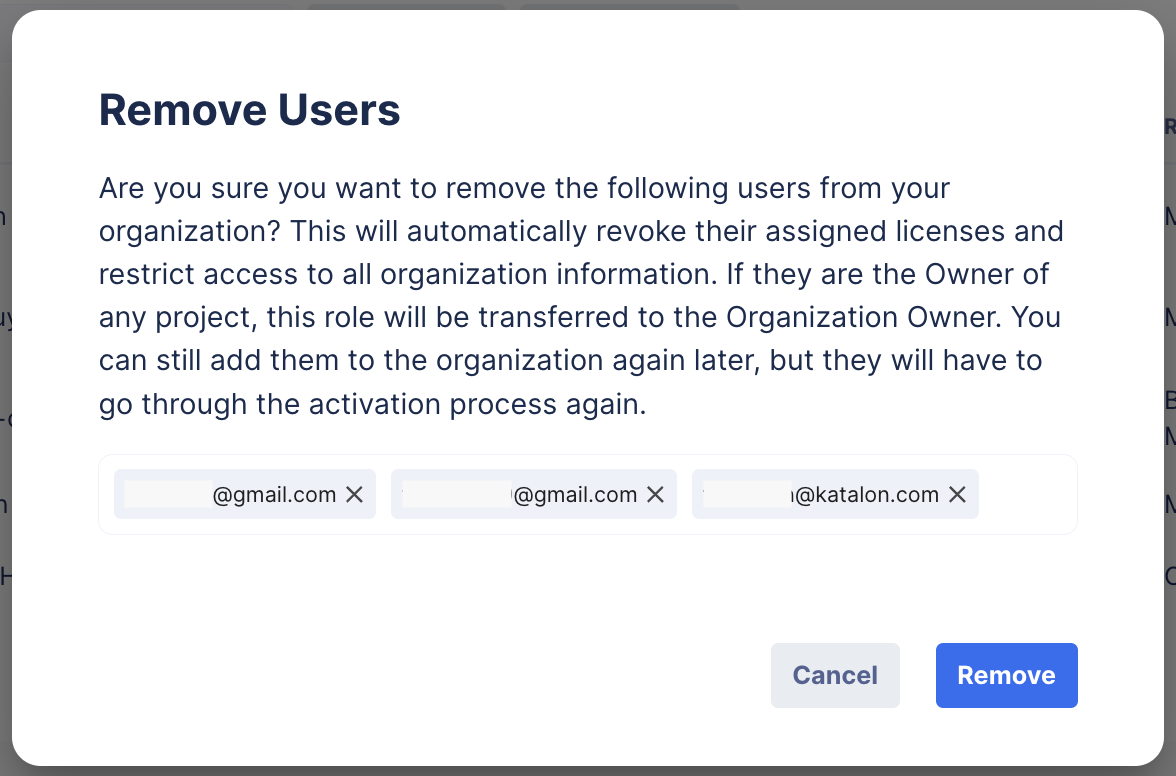Confirm removal with the blue Remove button
This screenshot has height=776, width=1176.
1006,675
